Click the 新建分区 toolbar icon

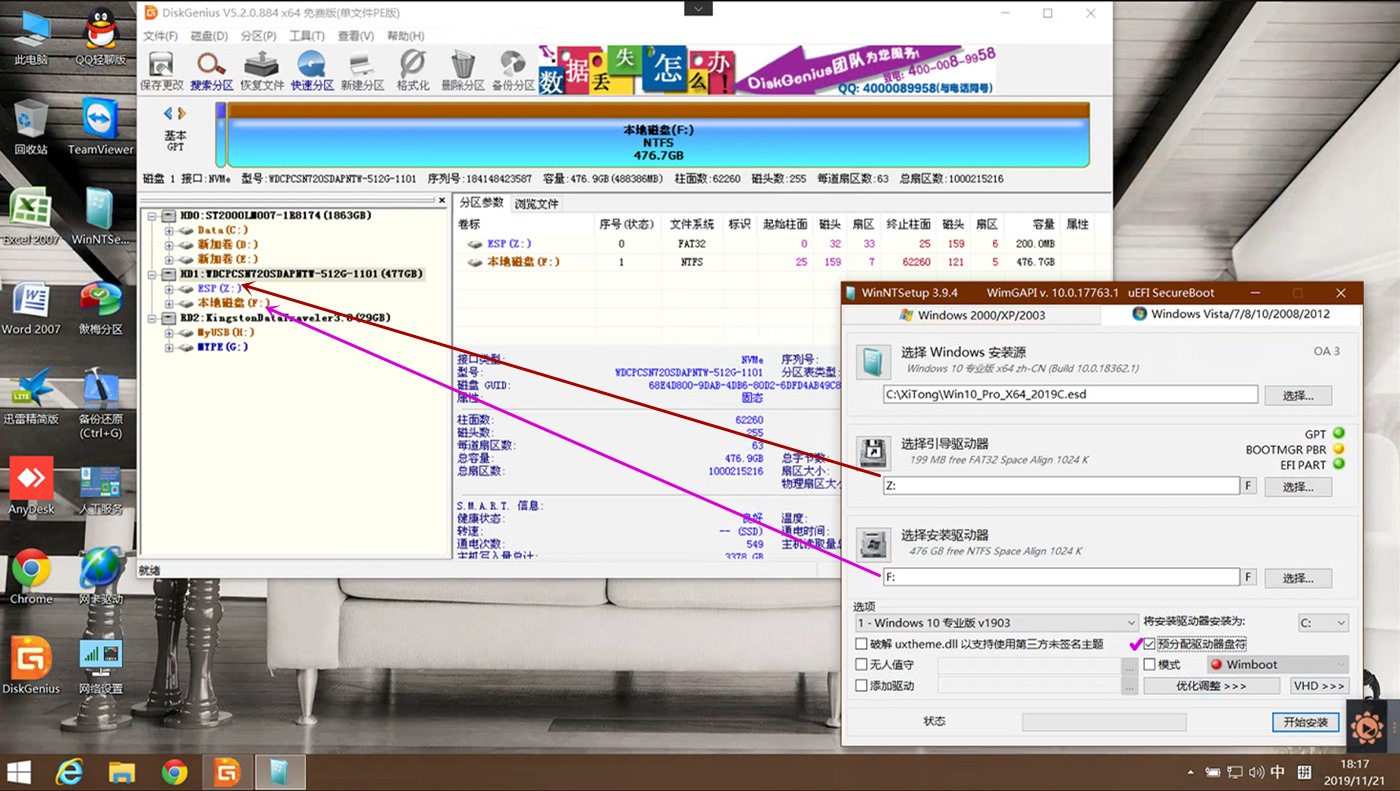[x=362, y=70]
